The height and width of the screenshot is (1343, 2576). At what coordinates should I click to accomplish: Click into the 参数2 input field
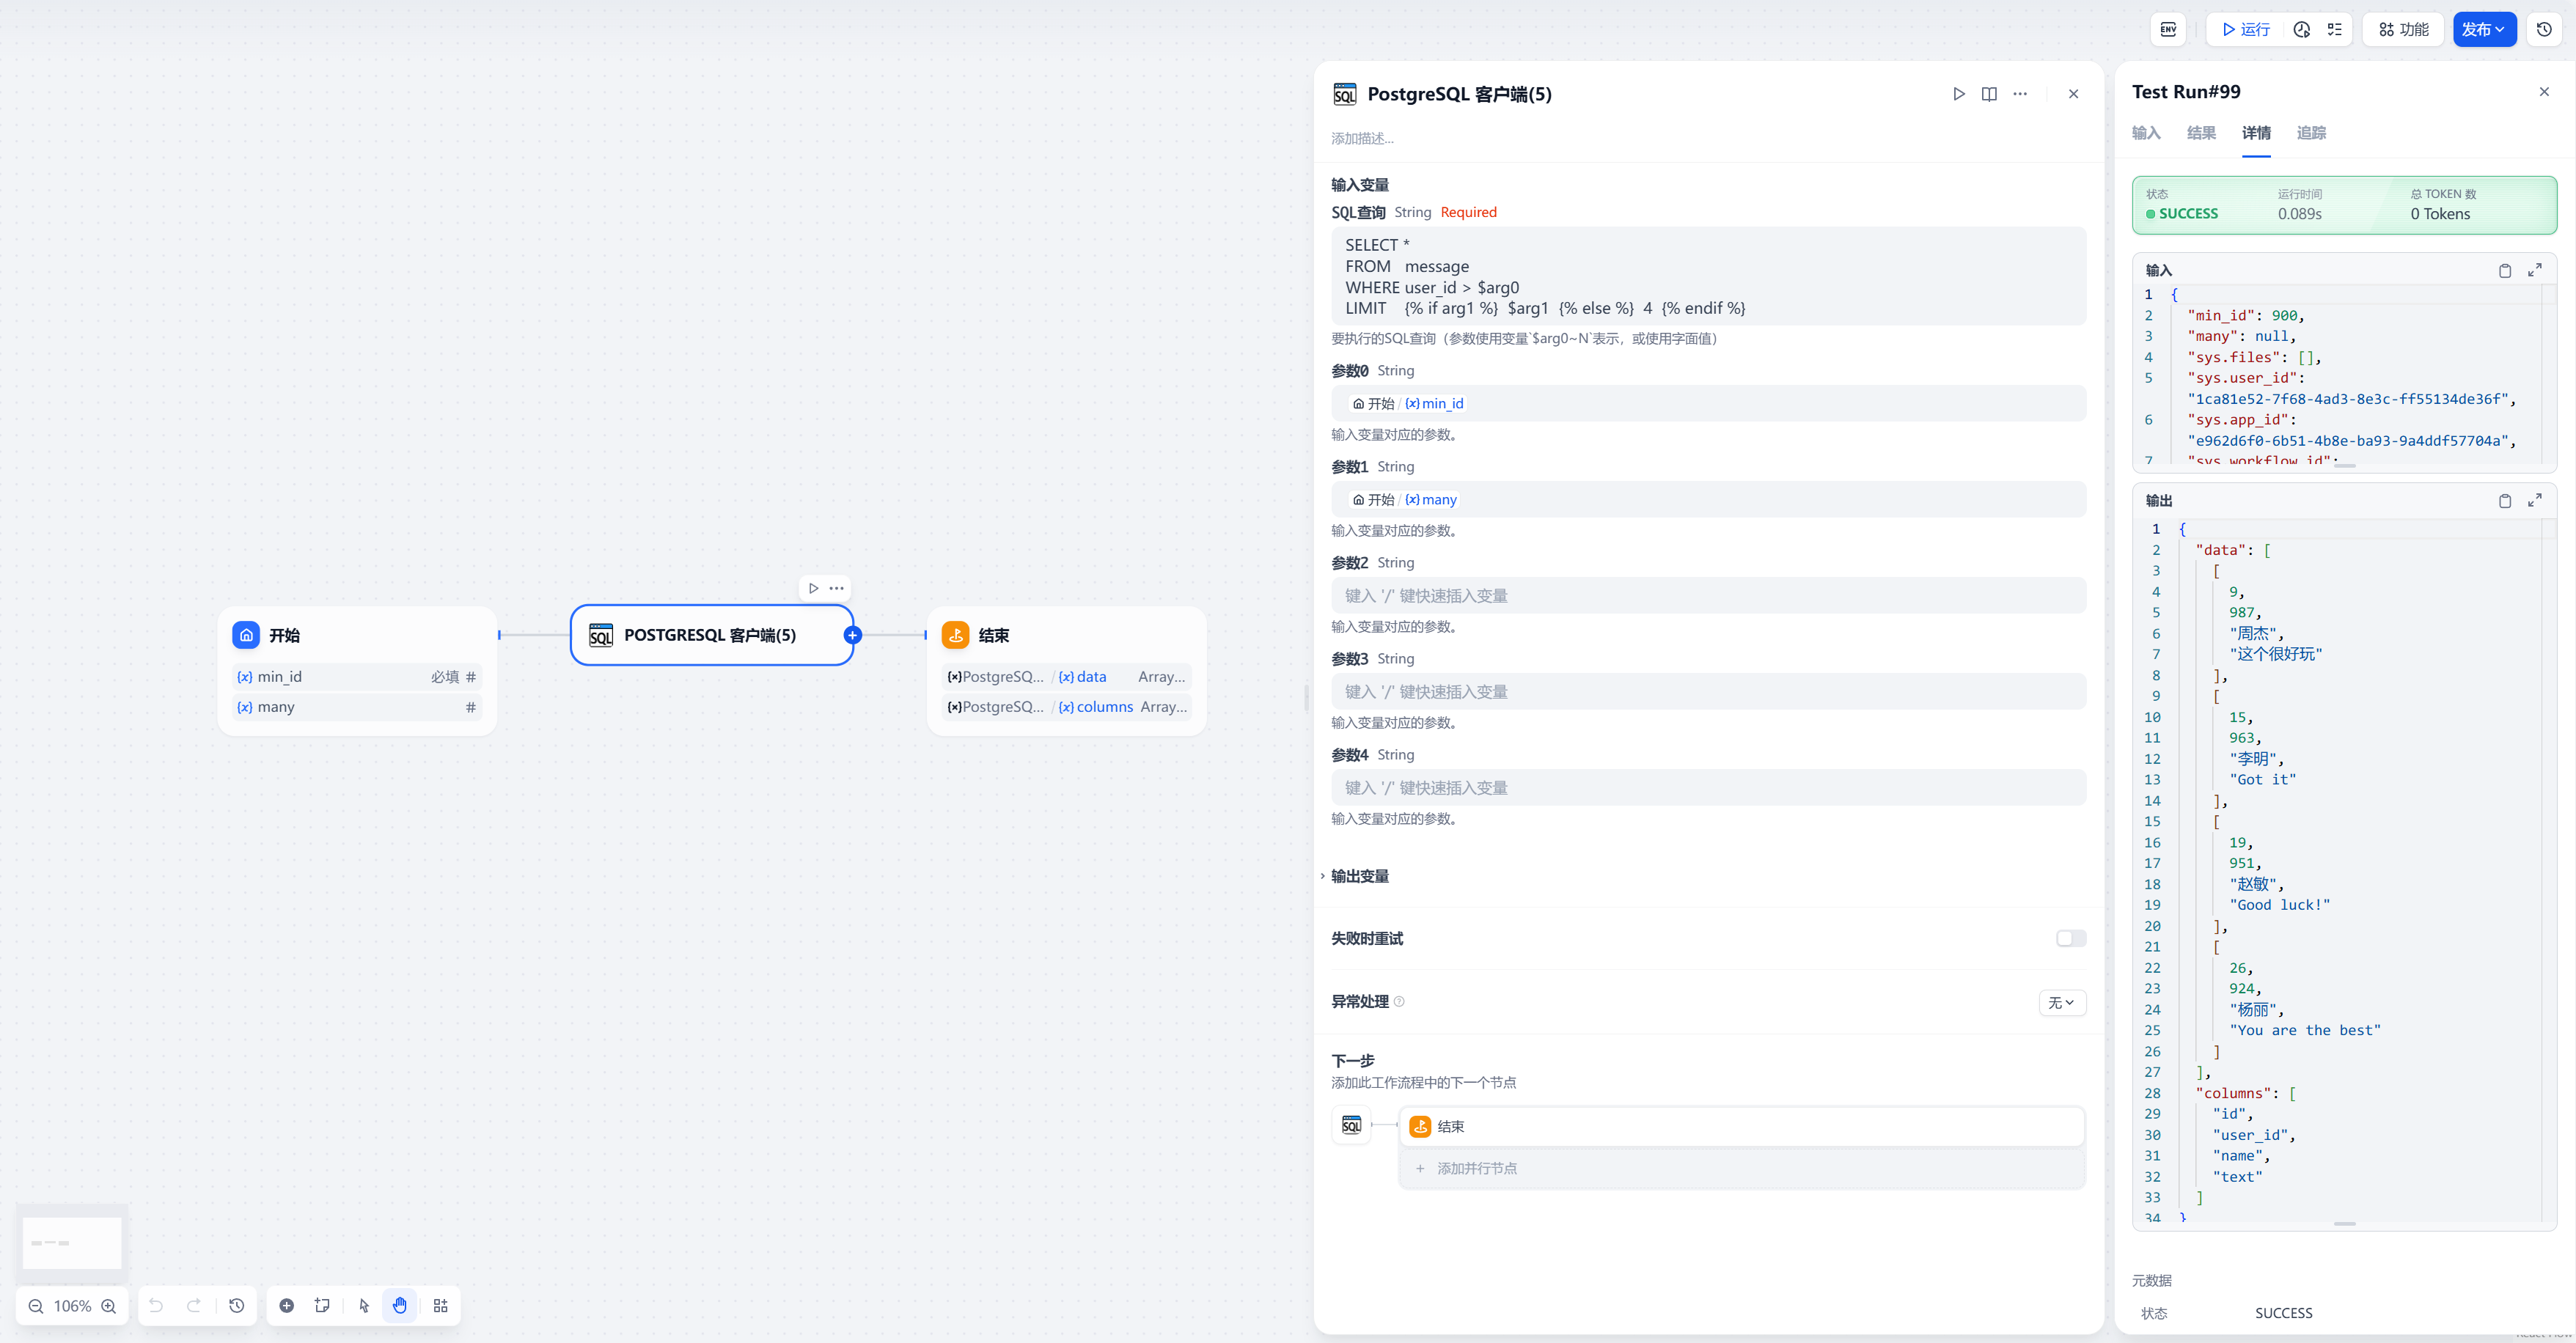point(1708,596)
